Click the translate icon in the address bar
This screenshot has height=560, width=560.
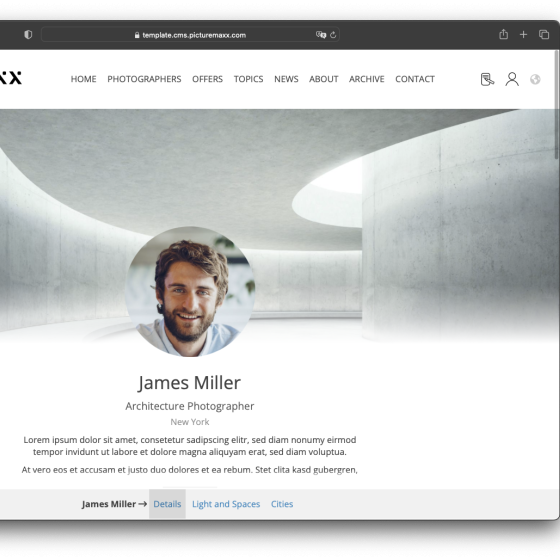coord(321,35)
